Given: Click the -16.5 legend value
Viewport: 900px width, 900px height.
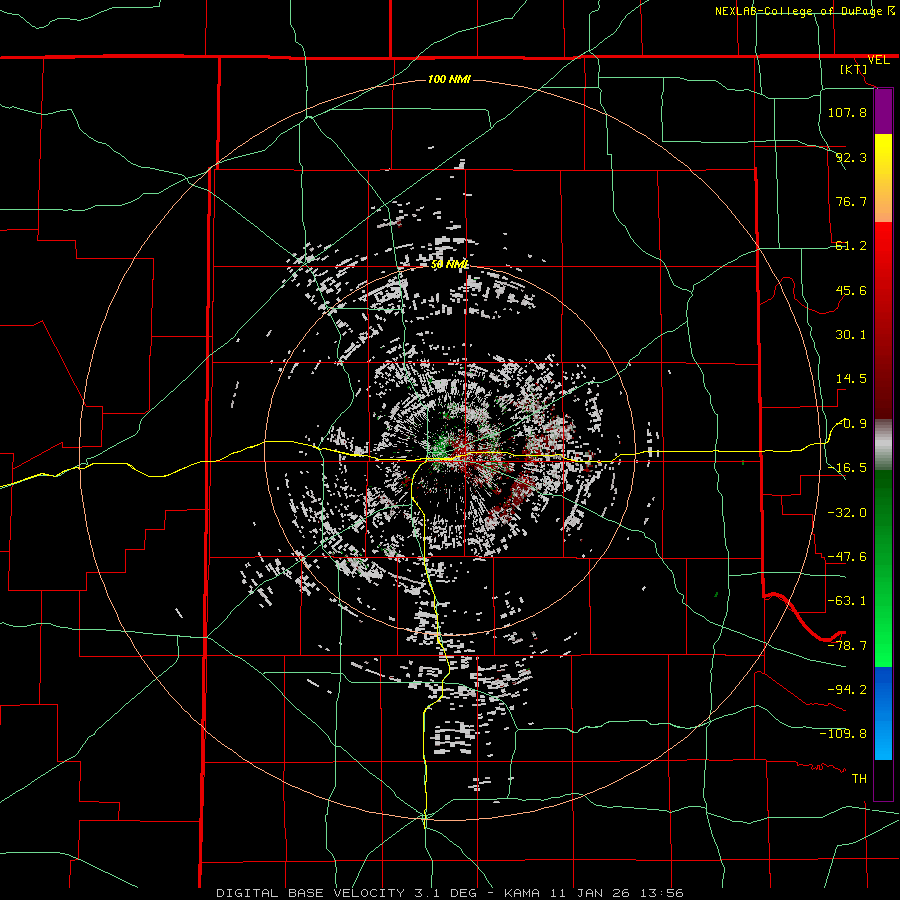Looking at the screenshot, I should tap(847, 468).
